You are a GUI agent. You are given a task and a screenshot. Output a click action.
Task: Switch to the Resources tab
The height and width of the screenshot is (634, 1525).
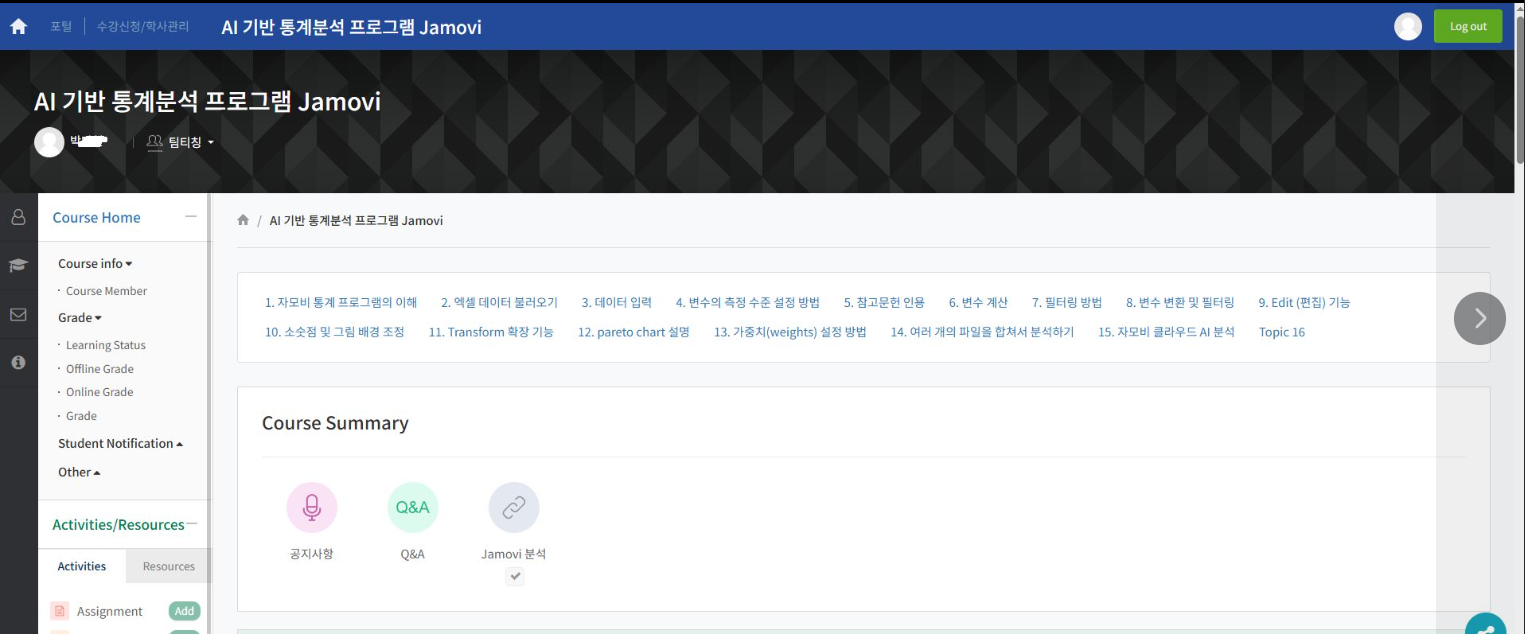169,566
